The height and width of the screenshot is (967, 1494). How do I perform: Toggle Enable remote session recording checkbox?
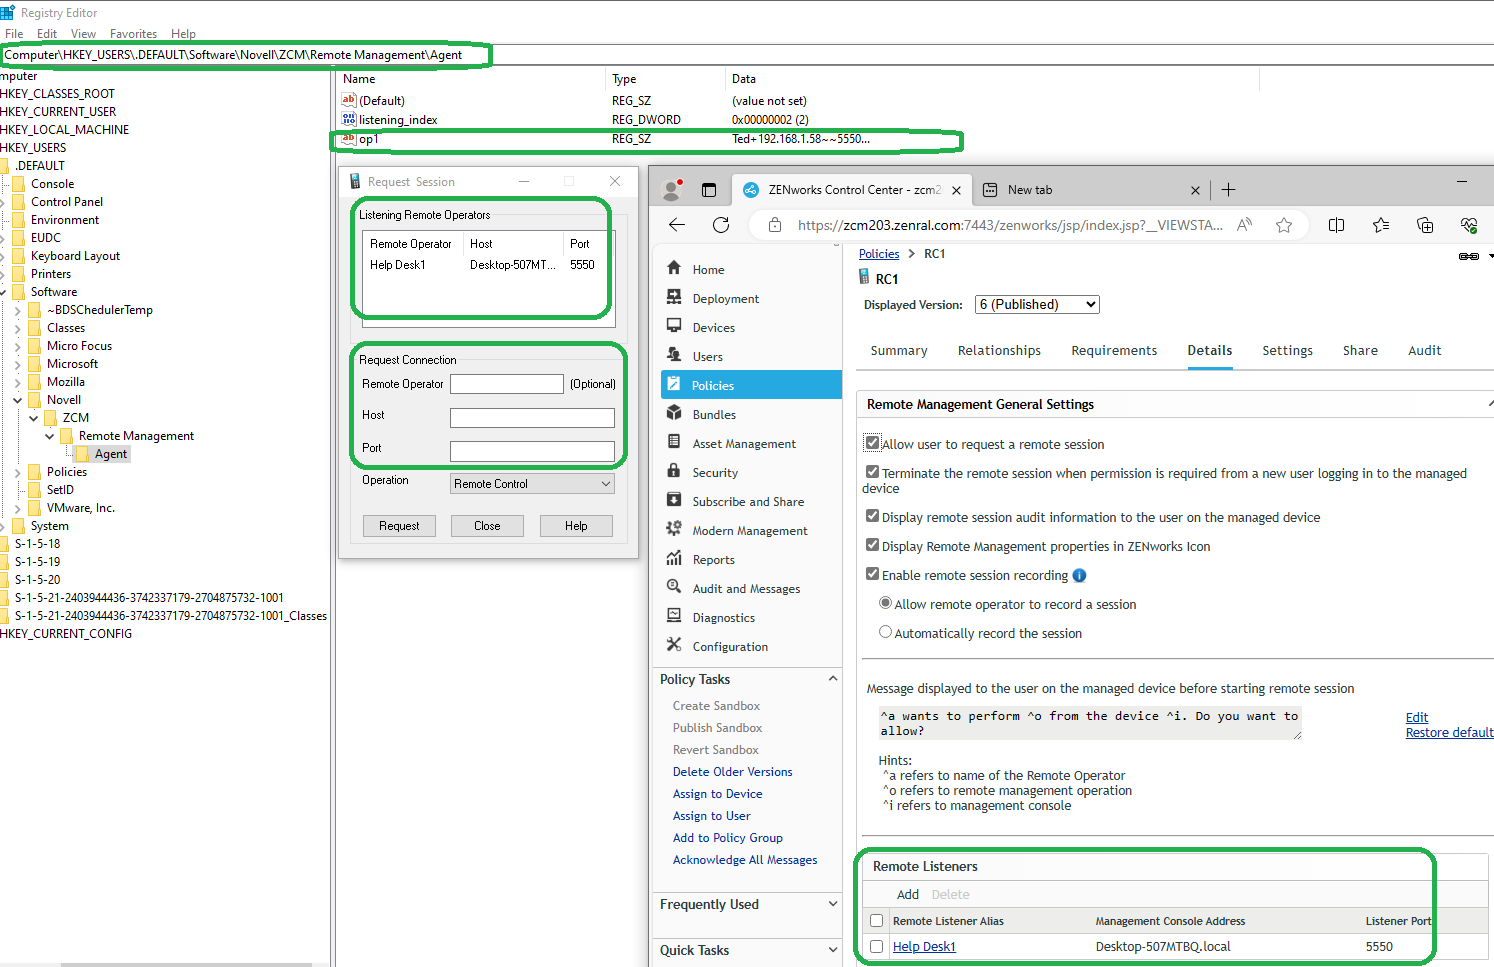click(873, 575)
